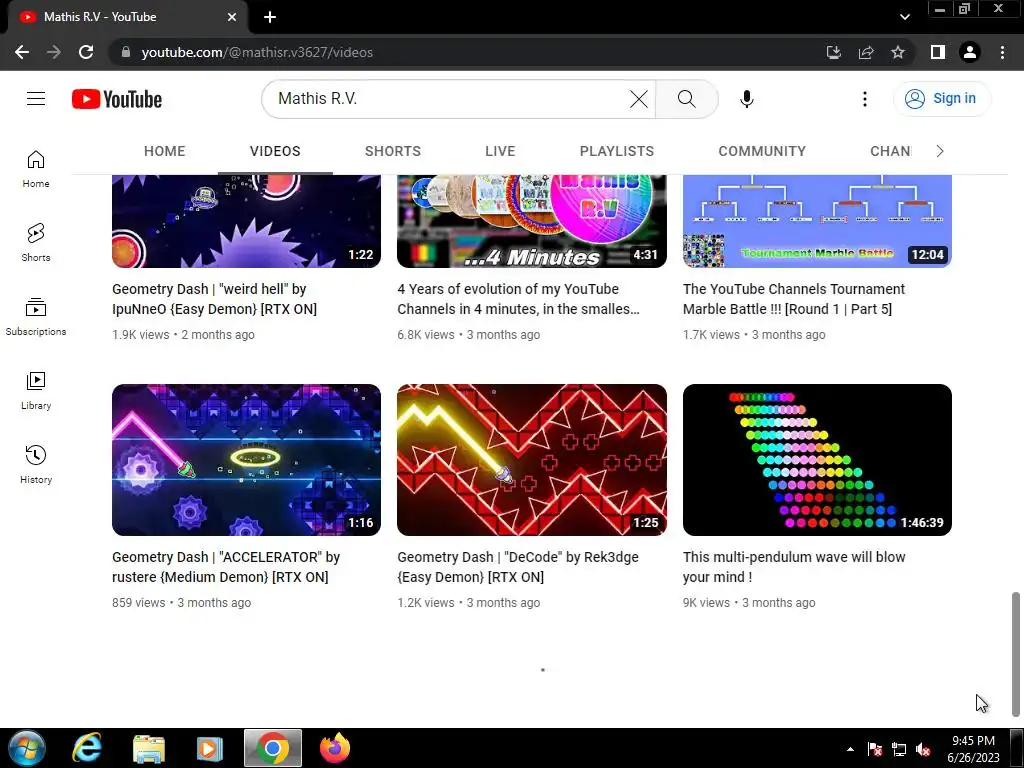The width and height of the screenshot is (1024, 768).
Task: Open "ACCELERATOR" by rustere video title
Action: pos(226,567)
